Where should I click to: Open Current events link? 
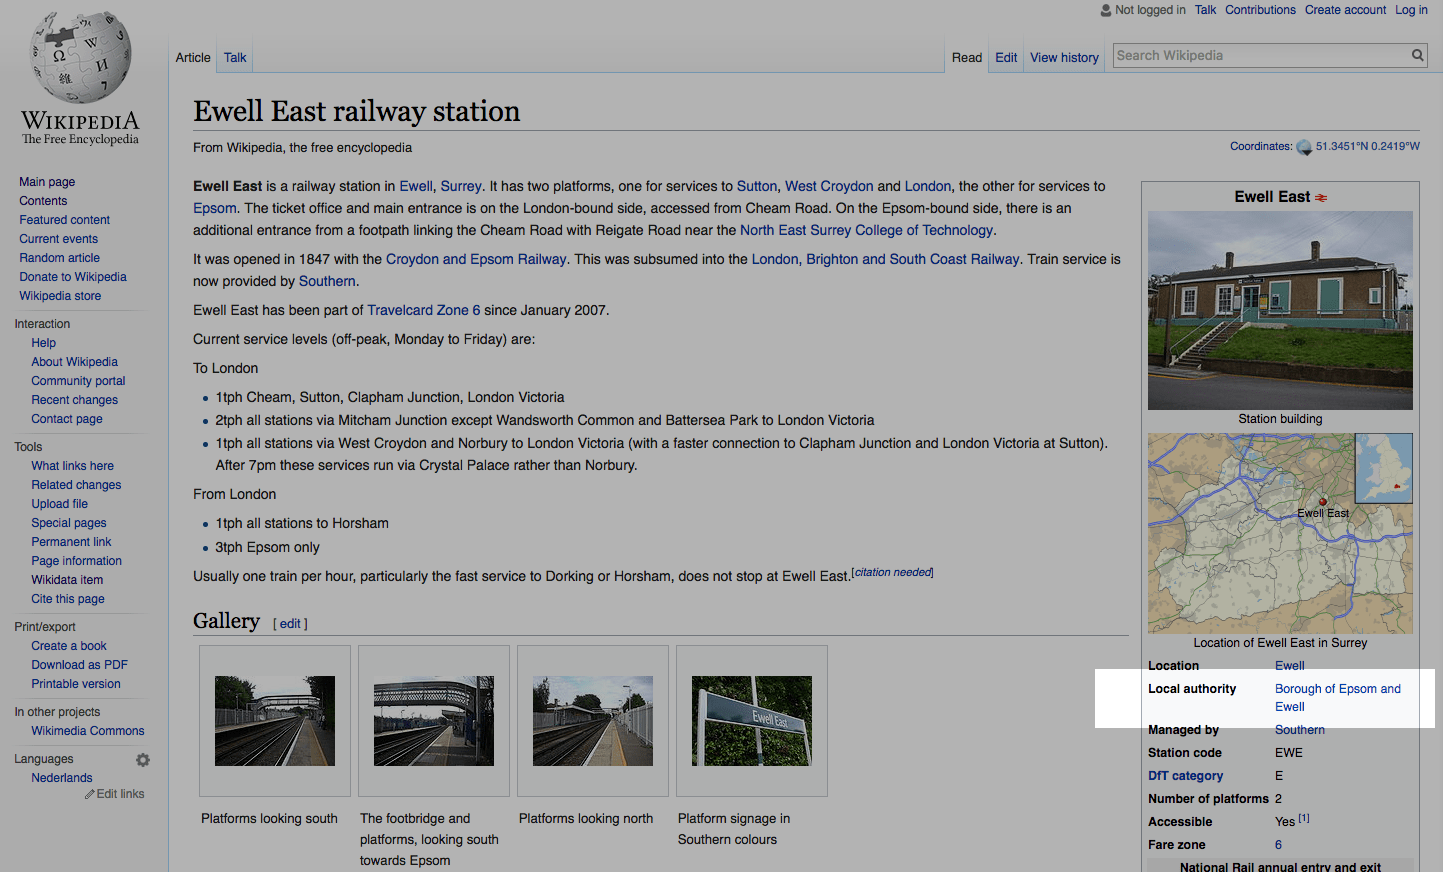tap(58, 239)
